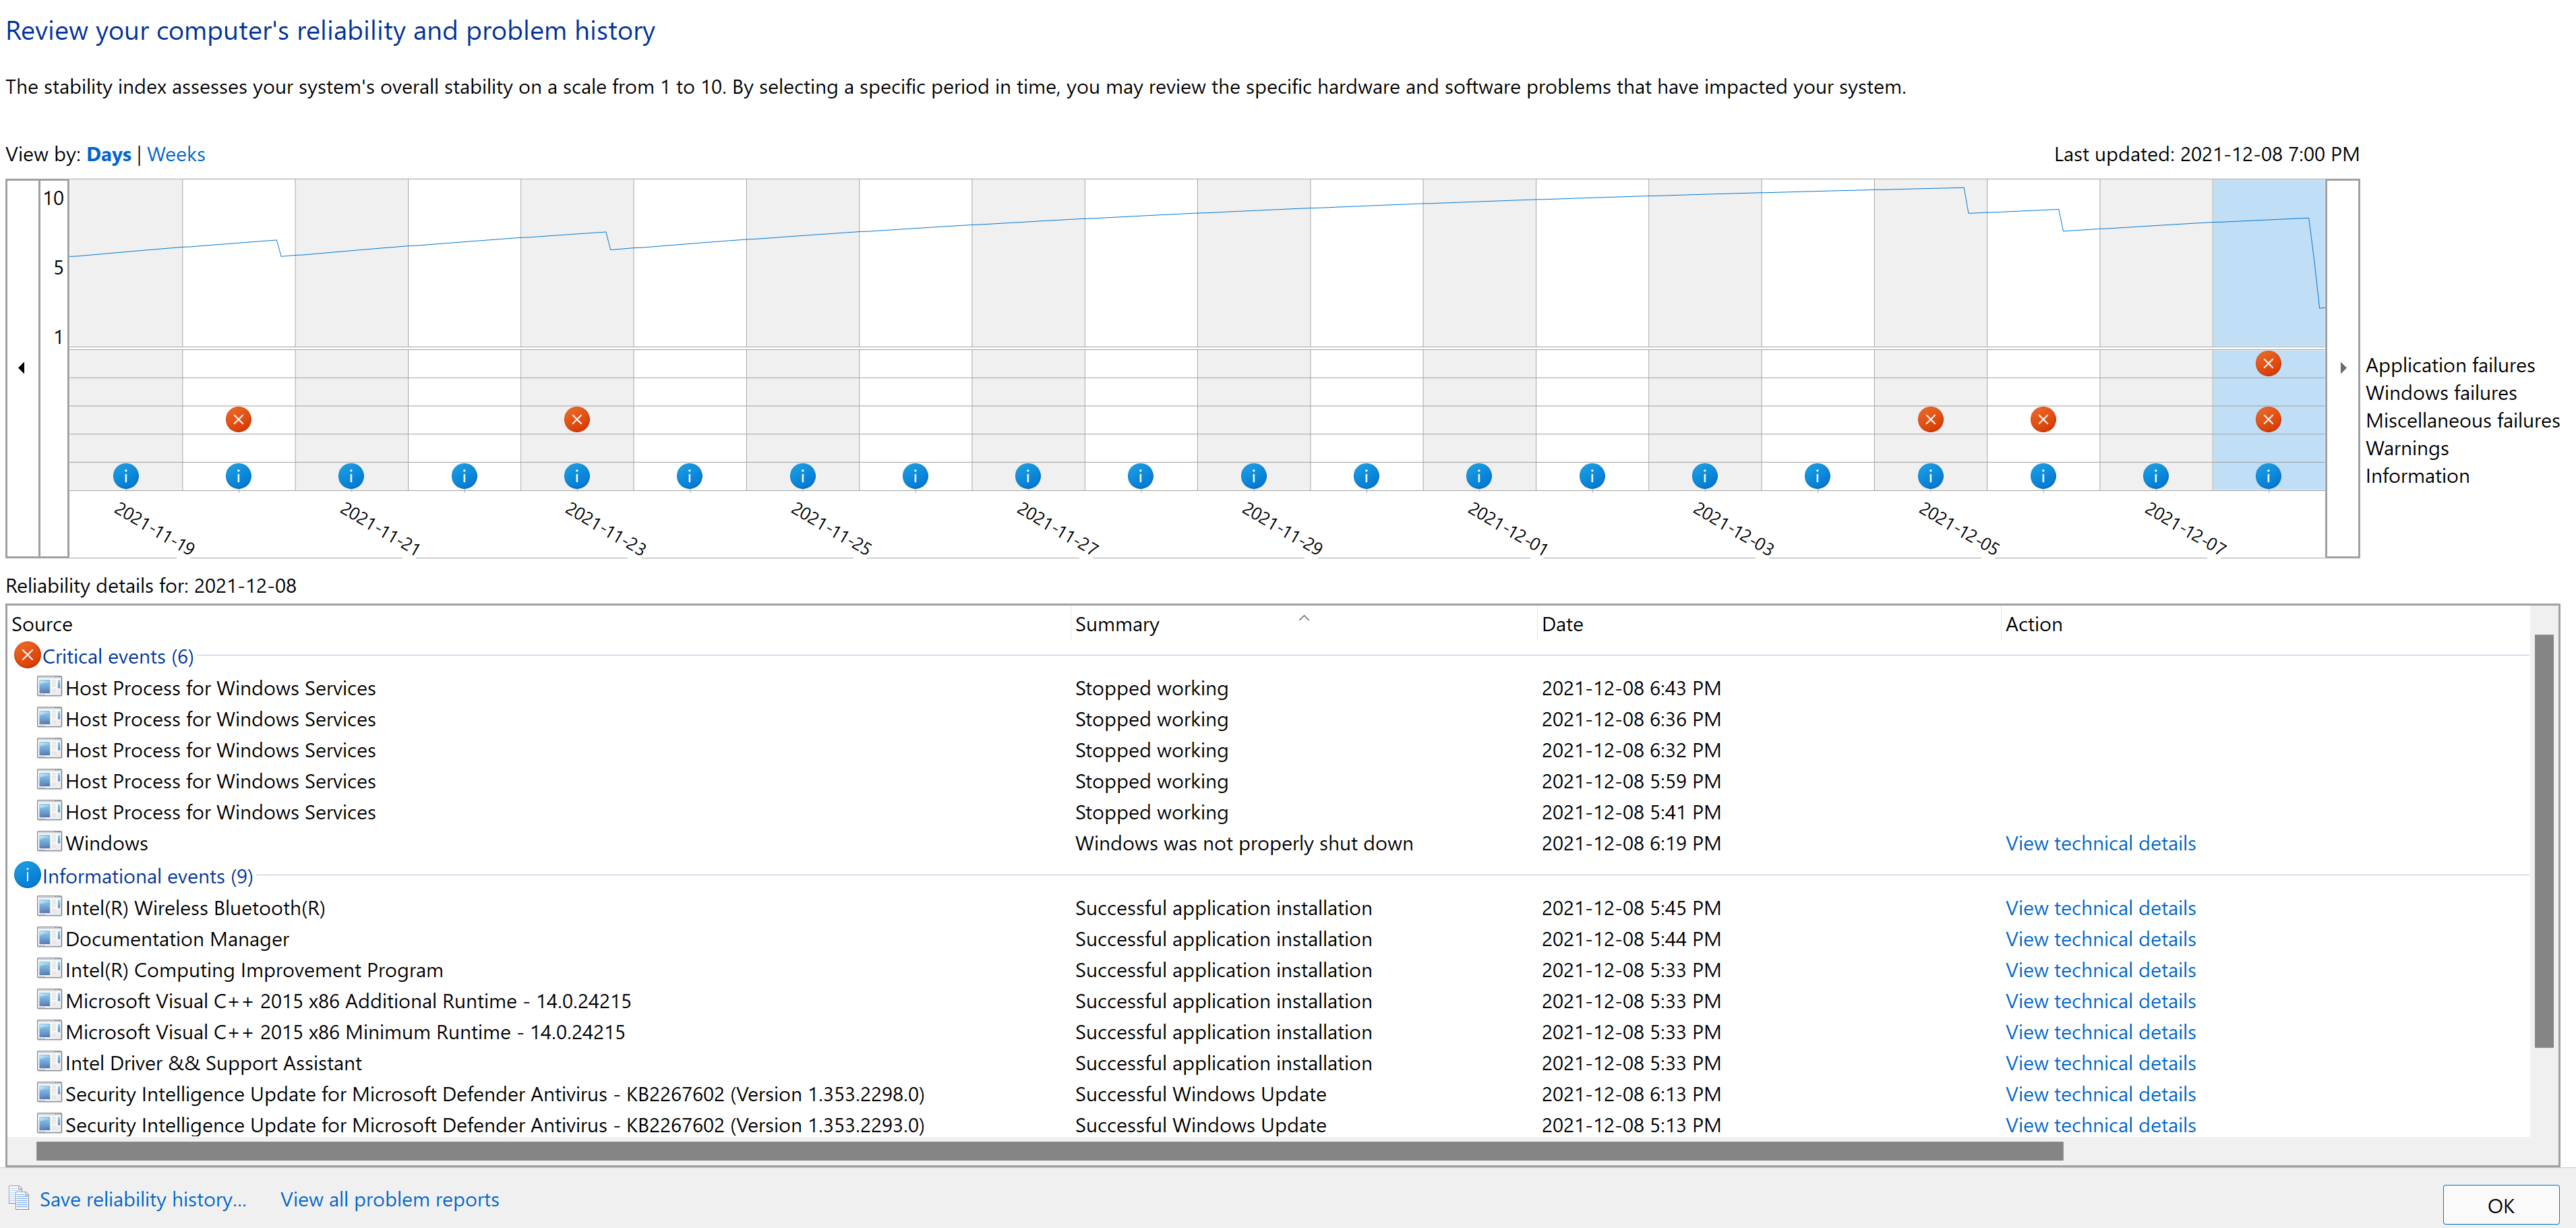This screenshot has width=2576, height=1228.
Task: Open 'View all problem reports'
Action: tap(389, 1199)
